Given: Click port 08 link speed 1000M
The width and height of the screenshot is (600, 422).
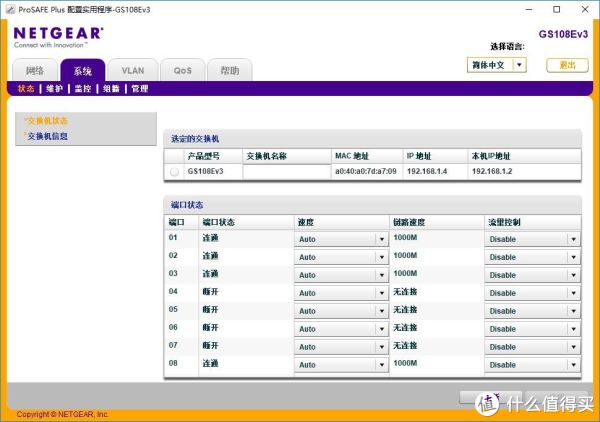Looking at the screenshot, I should click(405, 363).
